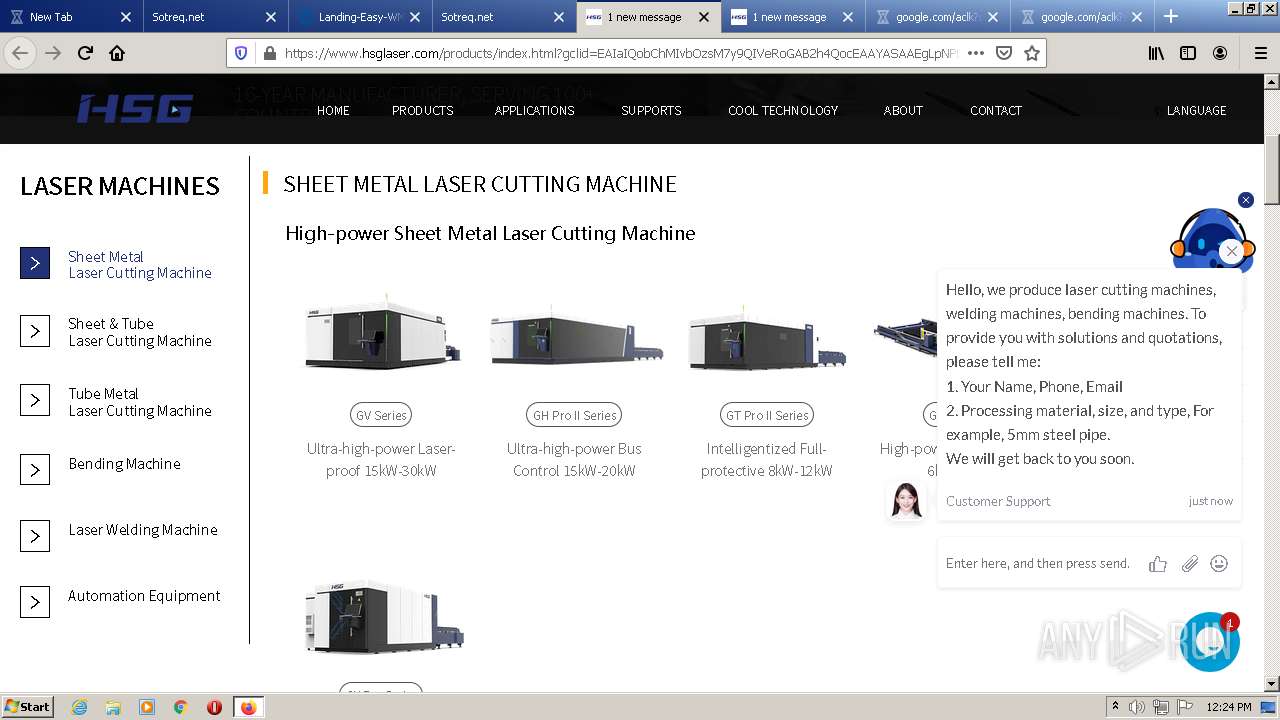The image size is (1280, 720).
Task: Click the thumbs-up icon in chat
Action: [x=1158, y=564]
